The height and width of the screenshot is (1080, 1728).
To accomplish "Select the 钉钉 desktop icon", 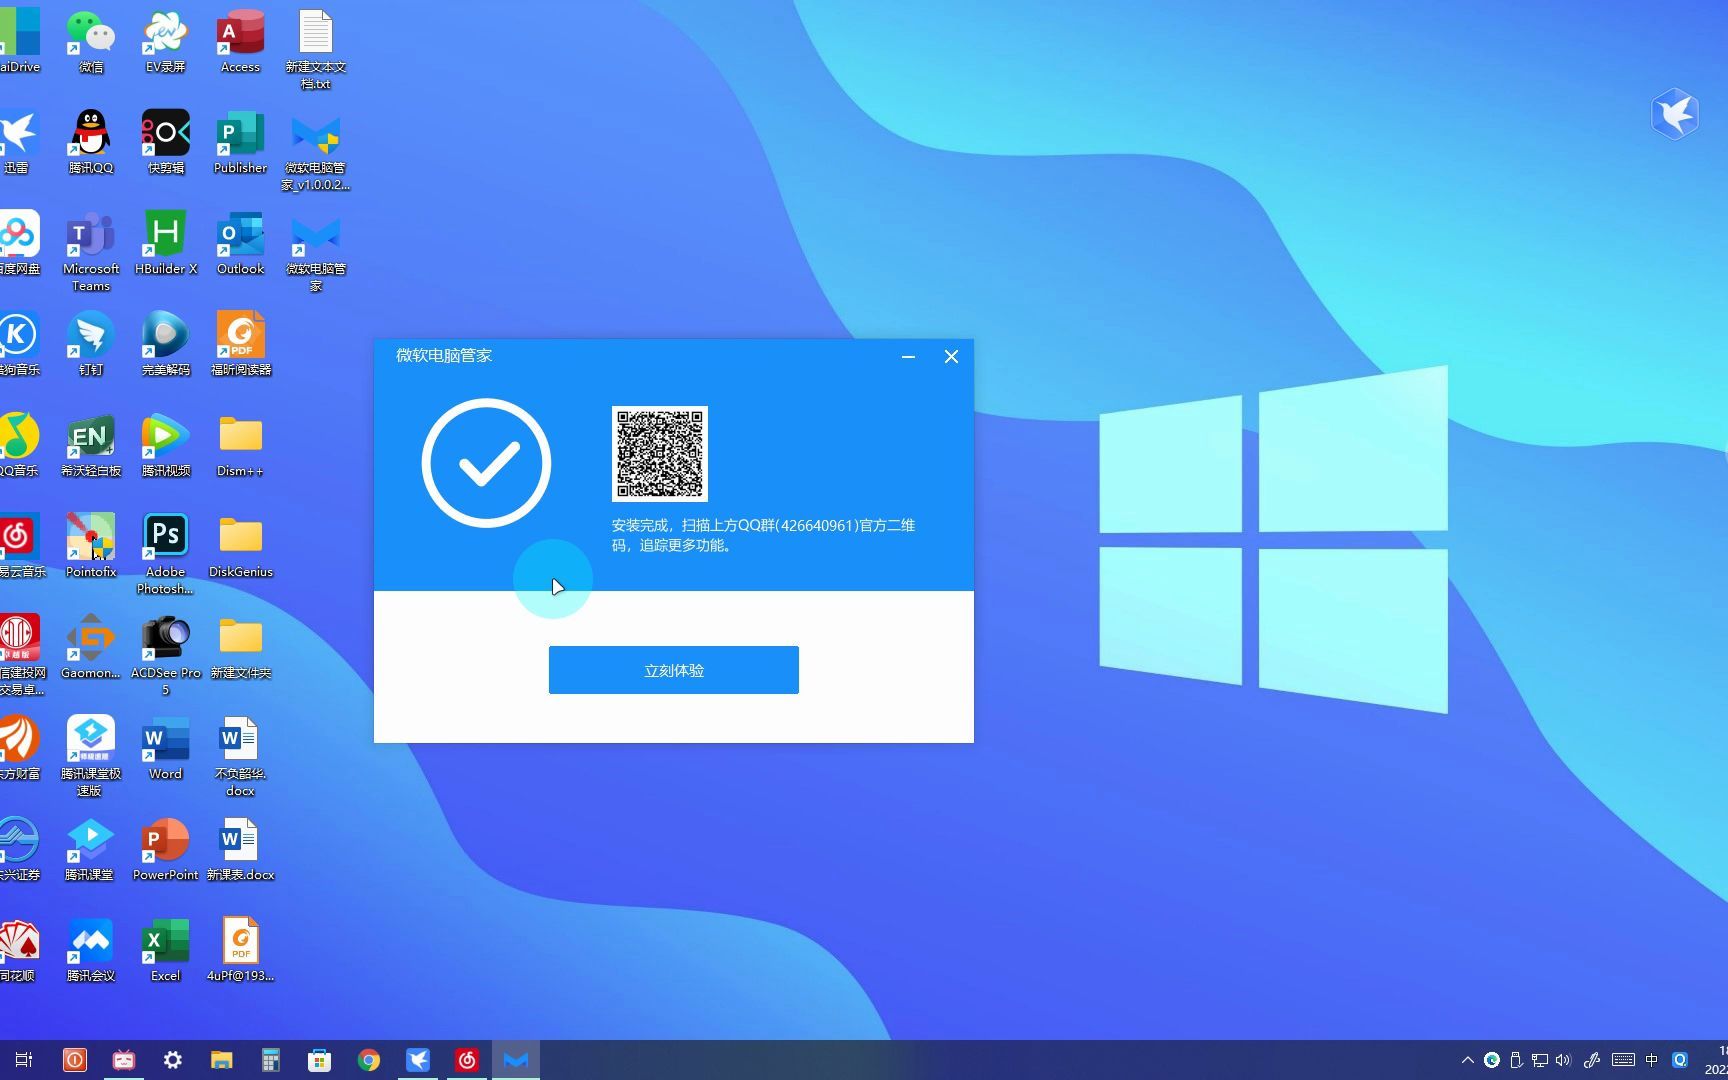I will (91, 344).
